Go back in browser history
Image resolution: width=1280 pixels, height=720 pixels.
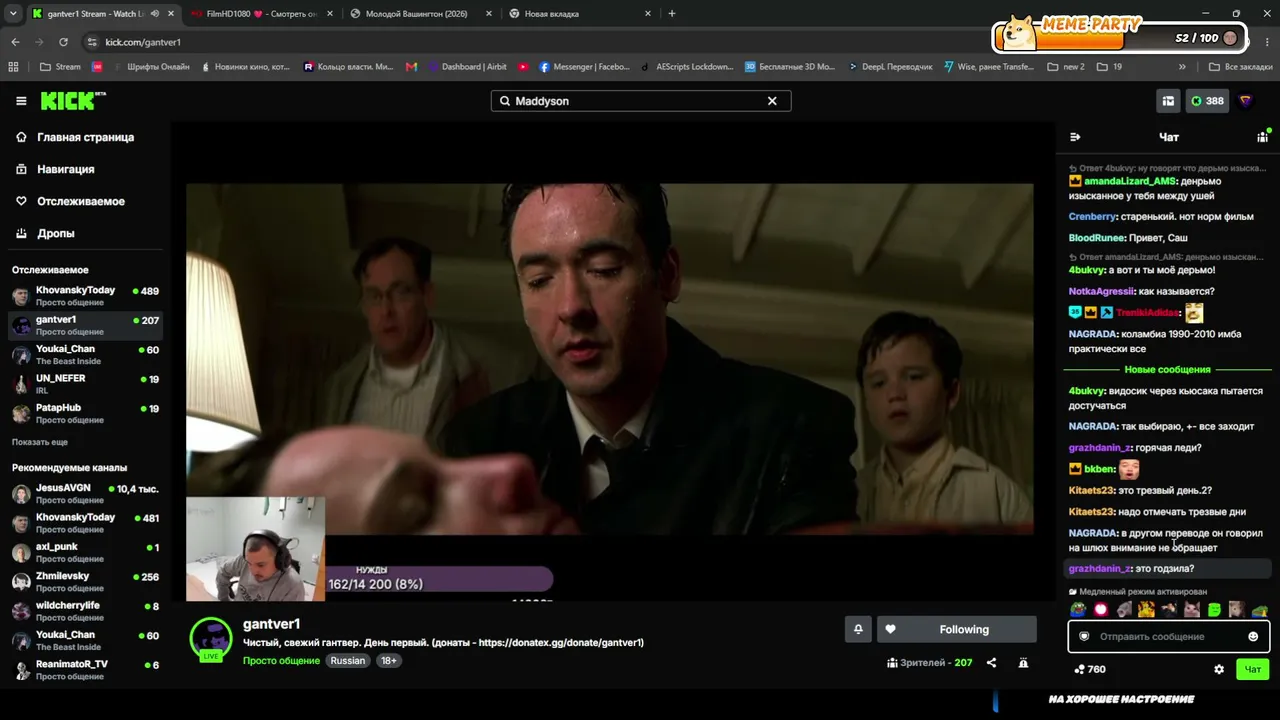15,42
